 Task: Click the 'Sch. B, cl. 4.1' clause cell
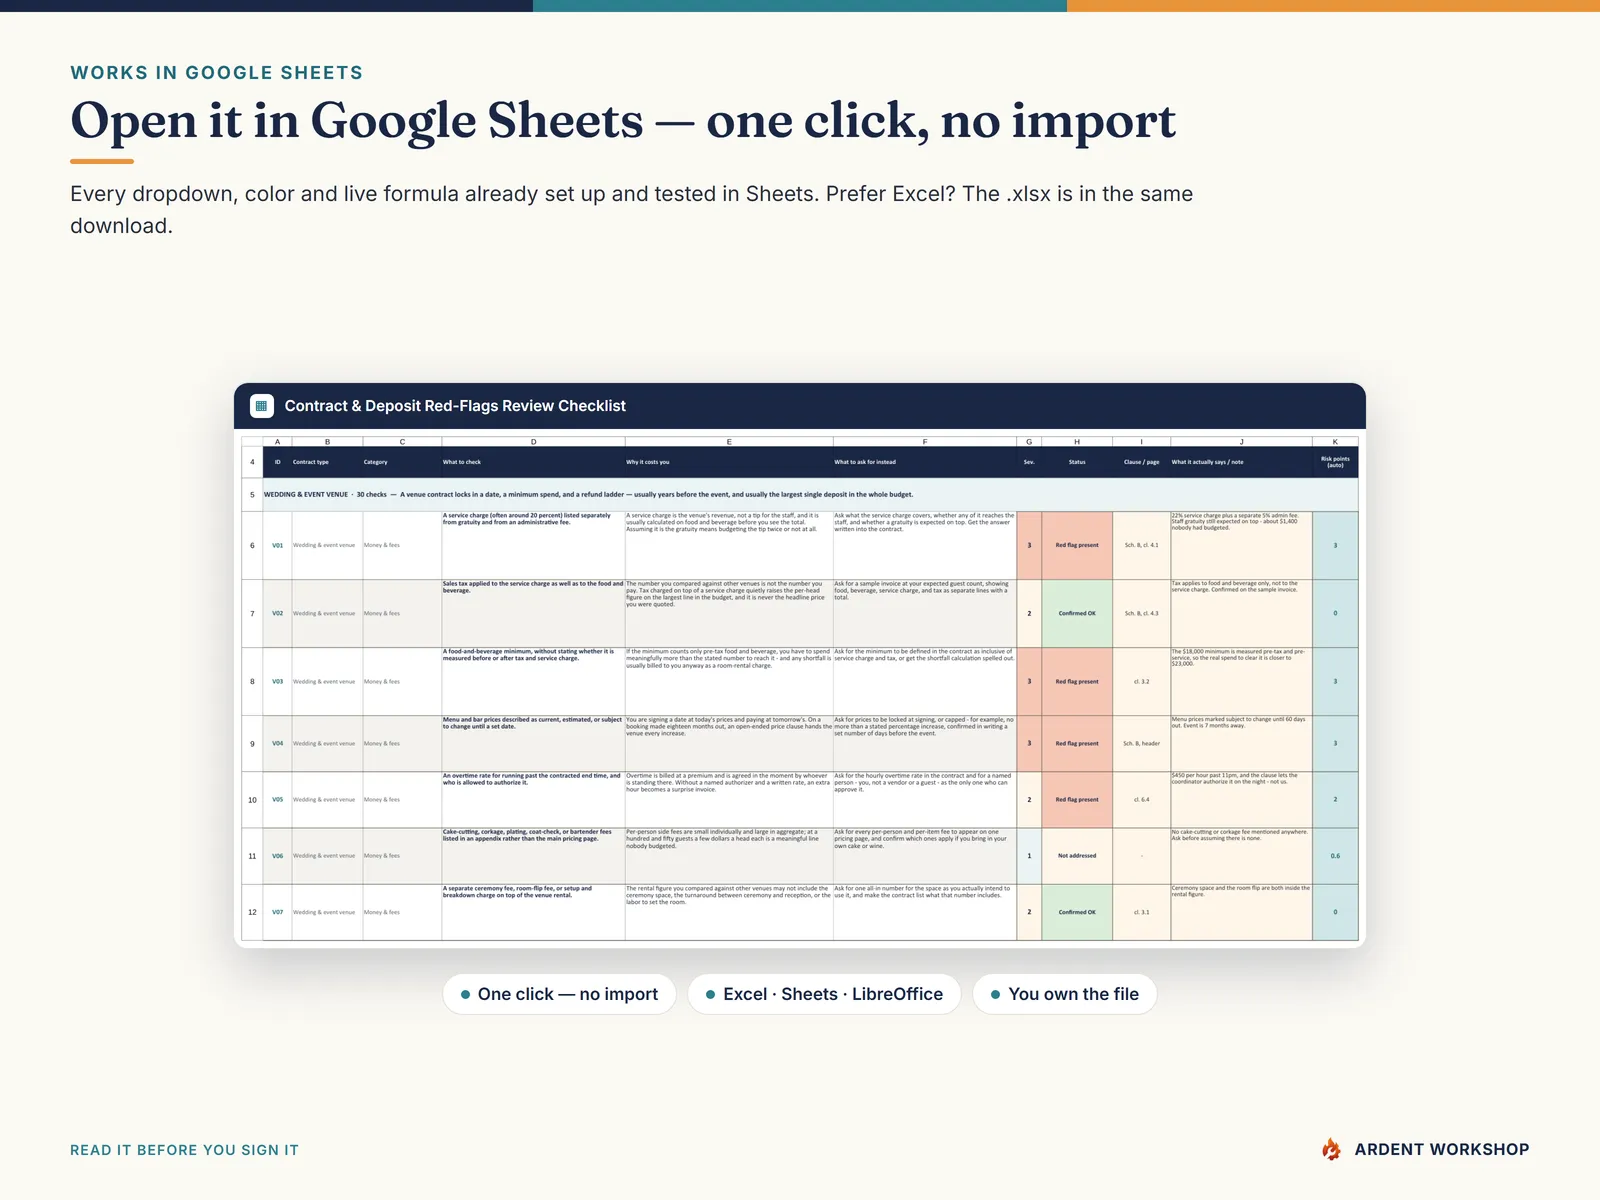click(1141, 546)
